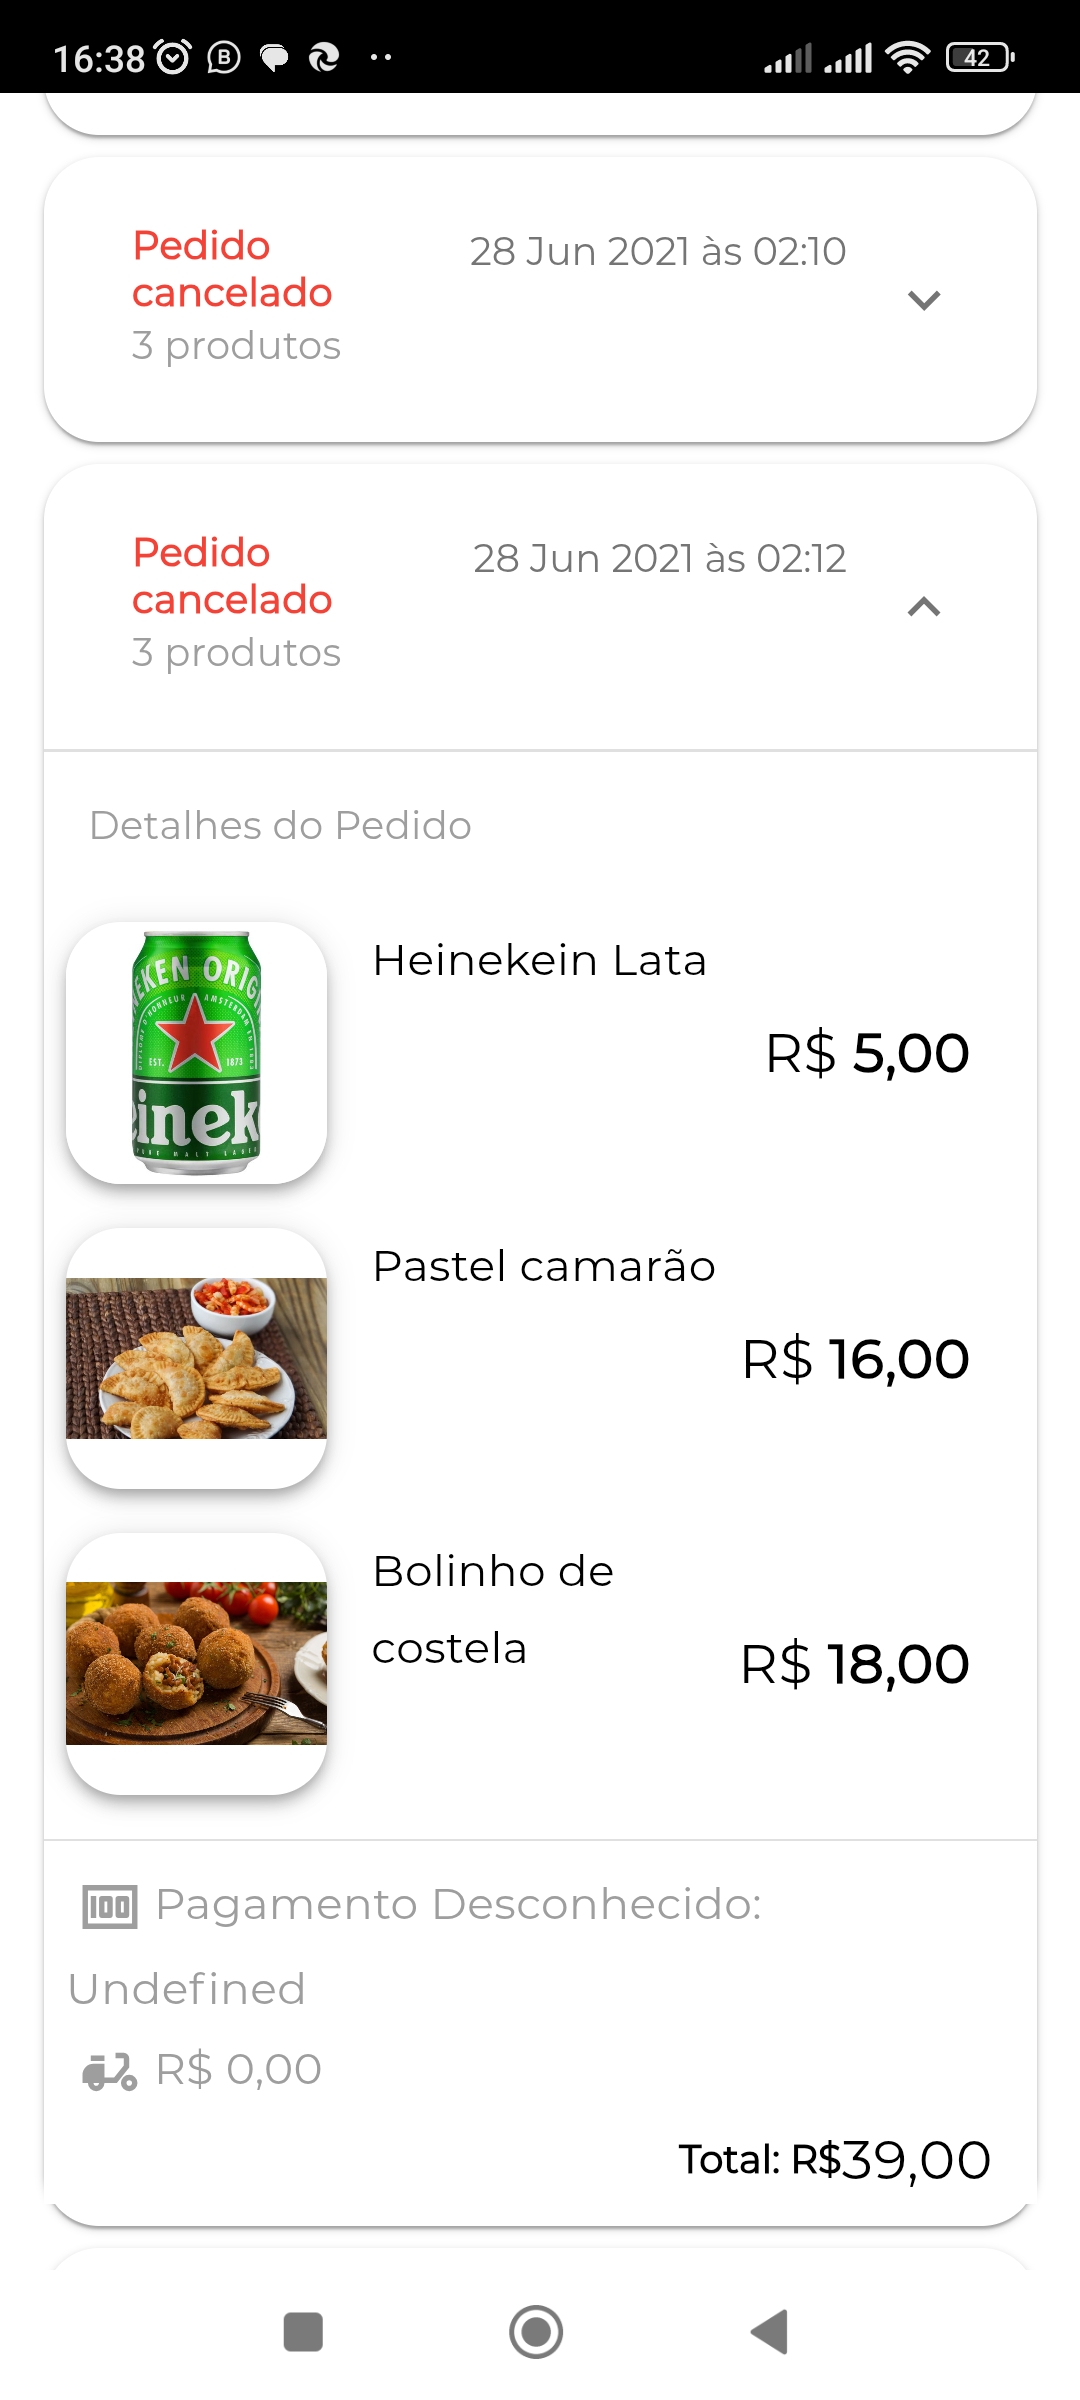Tap the chat bubble notification icon
Screen dimensions: 1080x2400
(274, 58)
